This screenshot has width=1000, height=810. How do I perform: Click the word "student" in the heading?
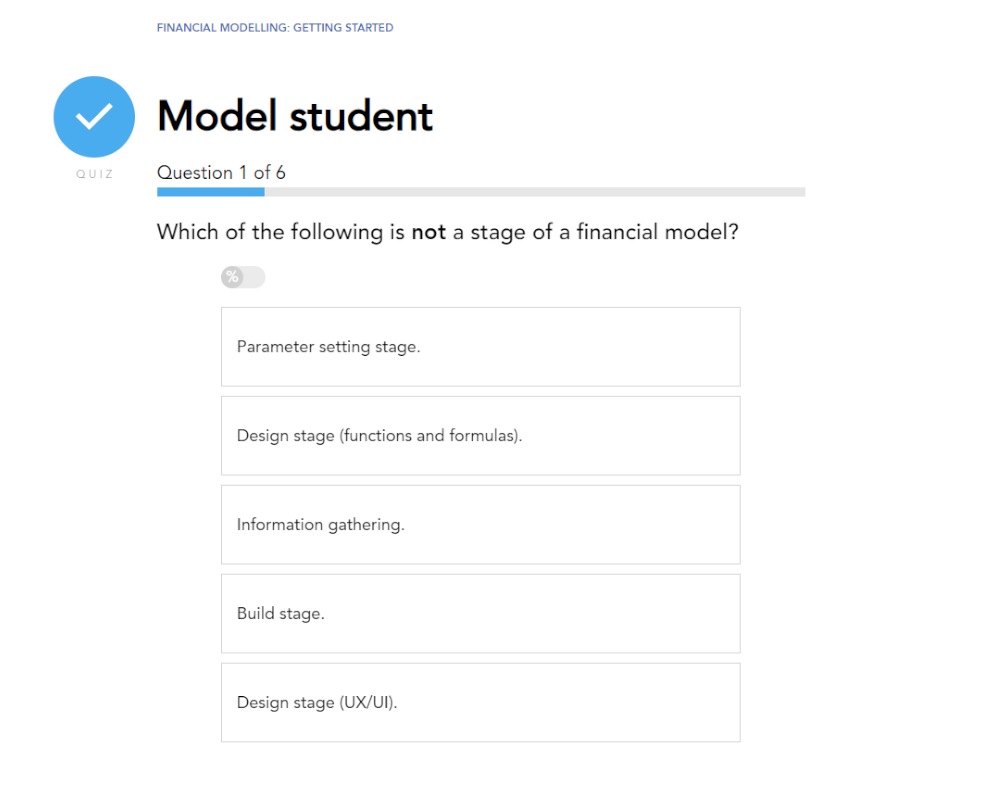[361, 117]
